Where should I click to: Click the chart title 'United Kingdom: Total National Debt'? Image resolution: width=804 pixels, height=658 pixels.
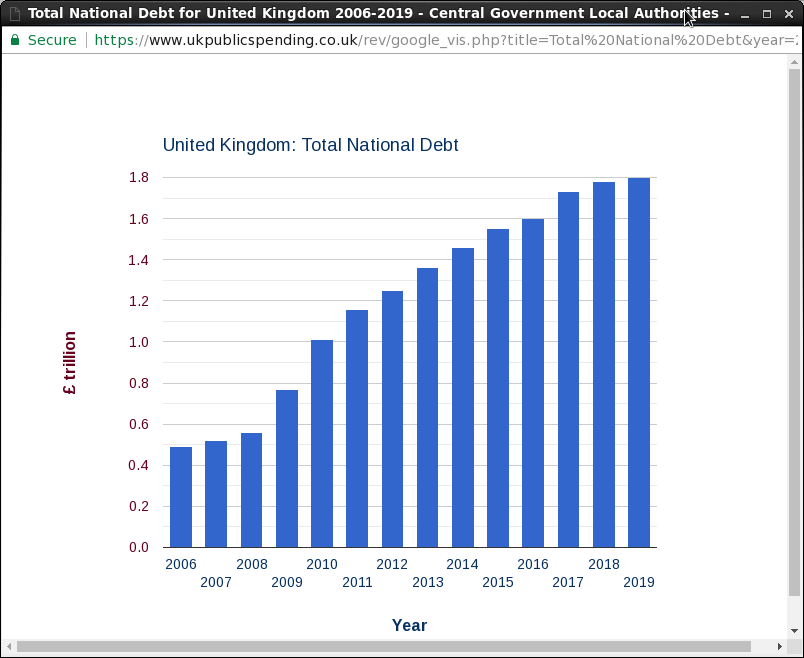pos(310,145)
